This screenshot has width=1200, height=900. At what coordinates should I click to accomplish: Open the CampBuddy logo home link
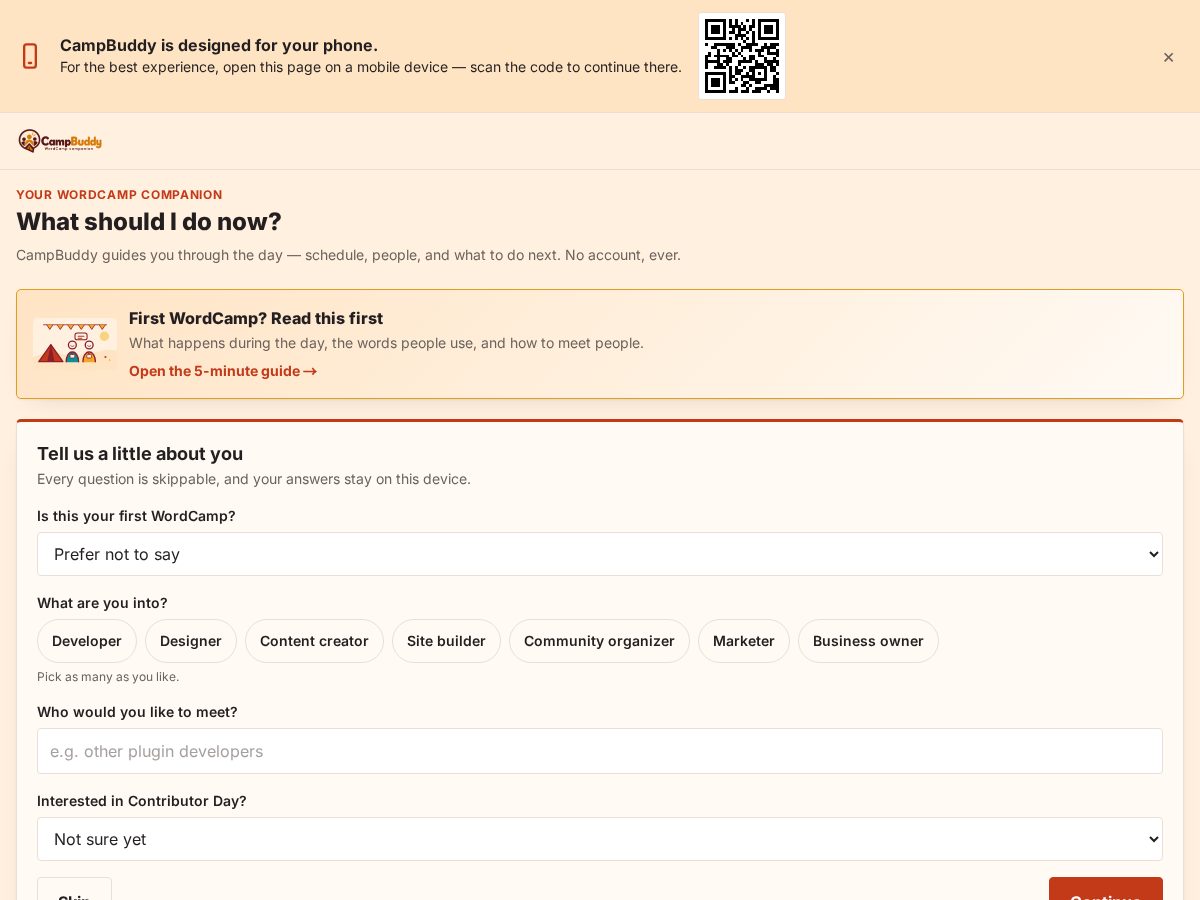60,141
